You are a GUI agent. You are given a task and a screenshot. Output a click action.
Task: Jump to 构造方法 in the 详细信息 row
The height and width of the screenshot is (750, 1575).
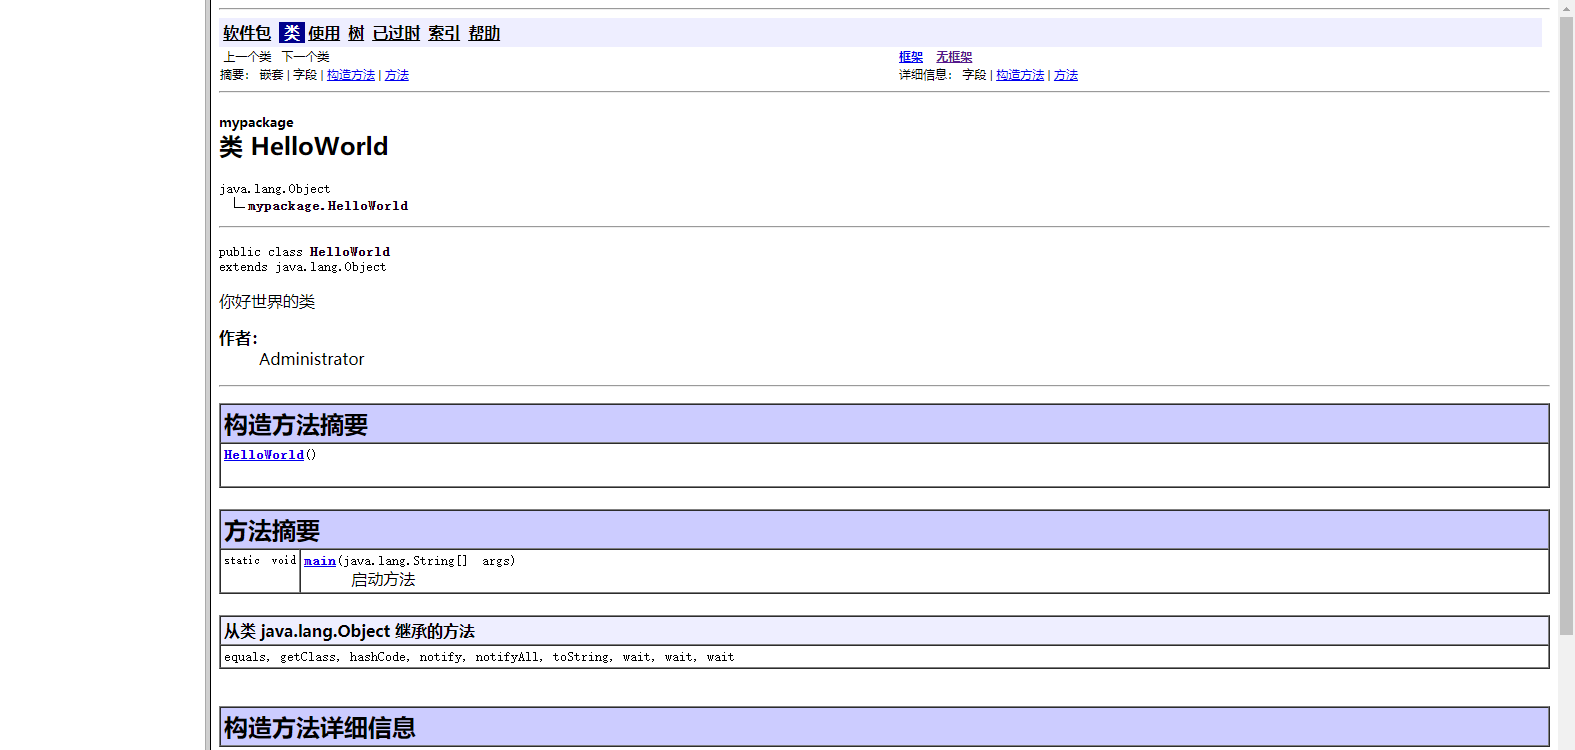click(1020, 75)
